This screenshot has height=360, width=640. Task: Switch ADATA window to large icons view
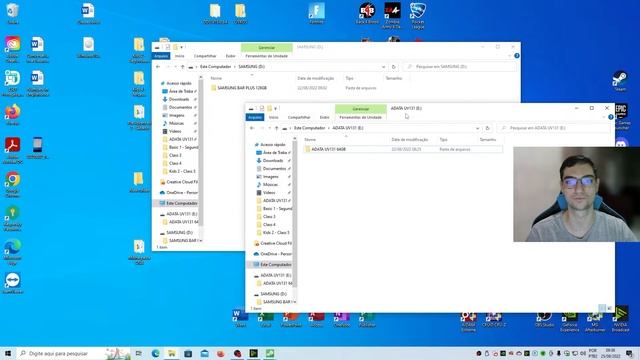(x=609, y=308)
